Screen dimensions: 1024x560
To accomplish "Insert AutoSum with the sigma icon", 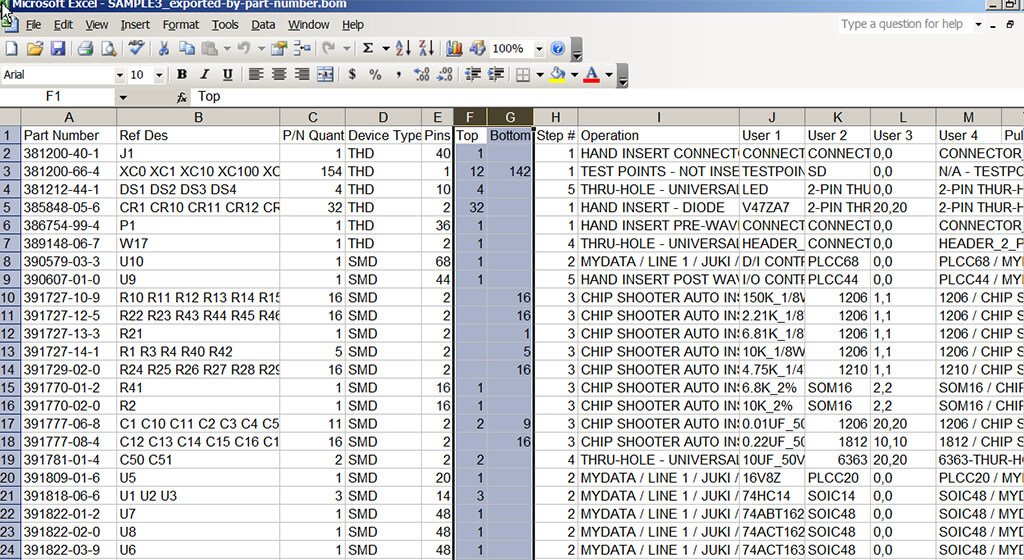I will [x=368, y=48].
